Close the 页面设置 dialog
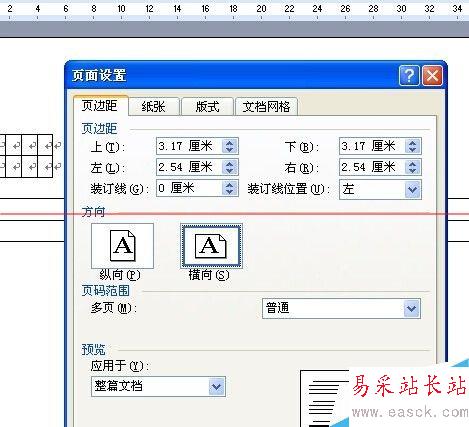The height and width of the screenshot is (427, 469). click(432, 76)
